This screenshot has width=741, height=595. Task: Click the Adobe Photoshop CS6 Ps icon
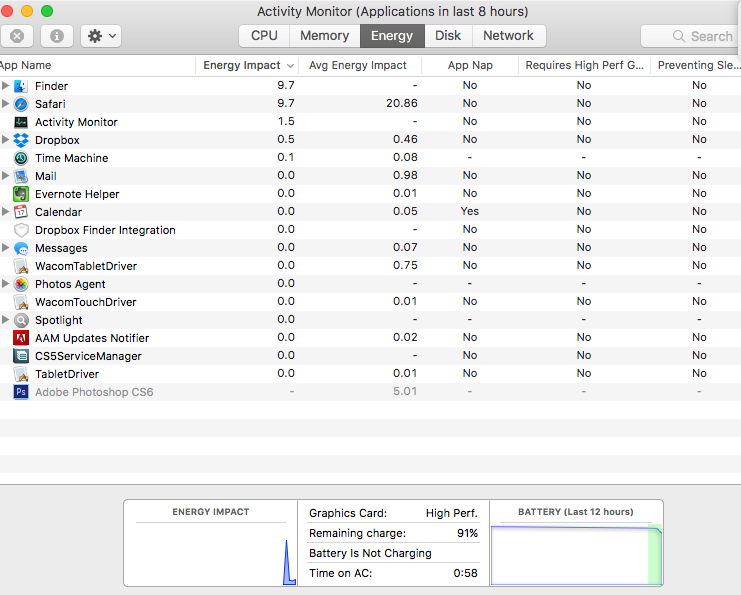tap(21, 392)
